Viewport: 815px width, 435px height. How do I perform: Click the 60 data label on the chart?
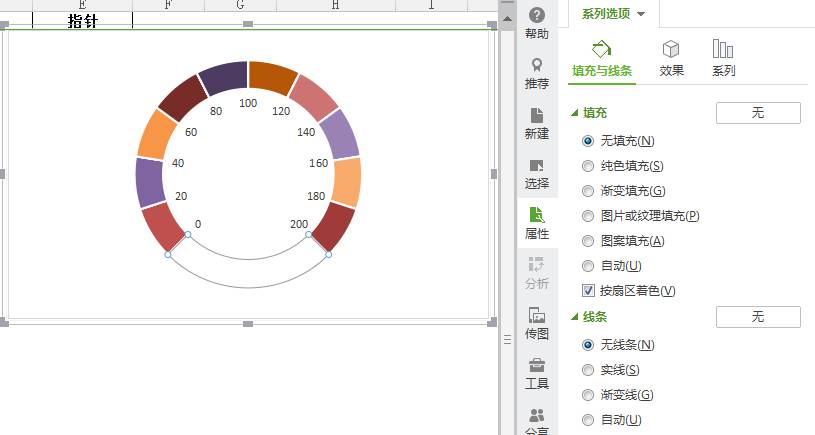(191, 132)
